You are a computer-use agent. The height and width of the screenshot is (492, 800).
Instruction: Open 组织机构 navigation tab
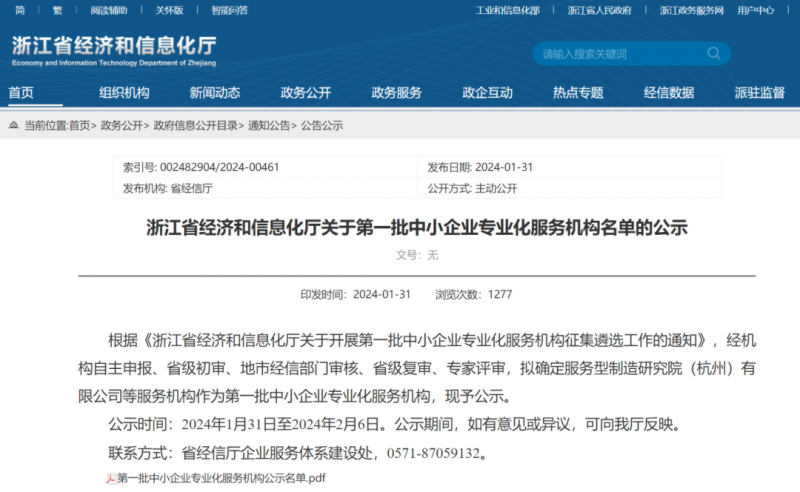(x=124, y=93)
